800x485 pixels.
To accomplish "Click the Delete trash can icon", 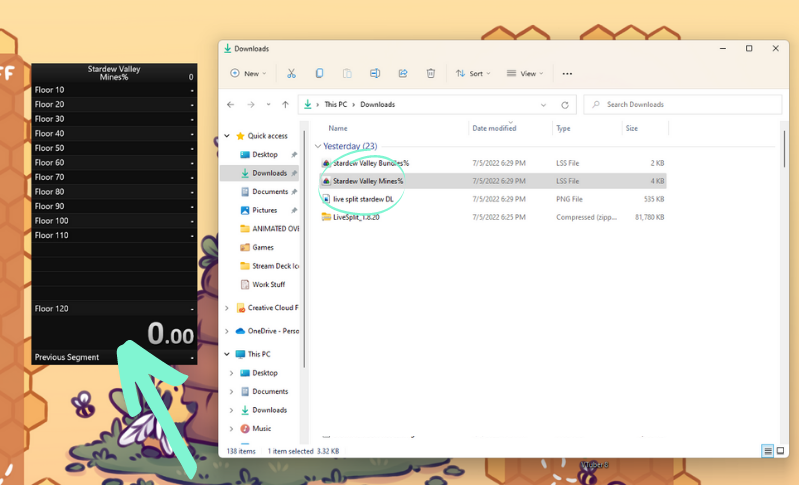I will 431,73.
